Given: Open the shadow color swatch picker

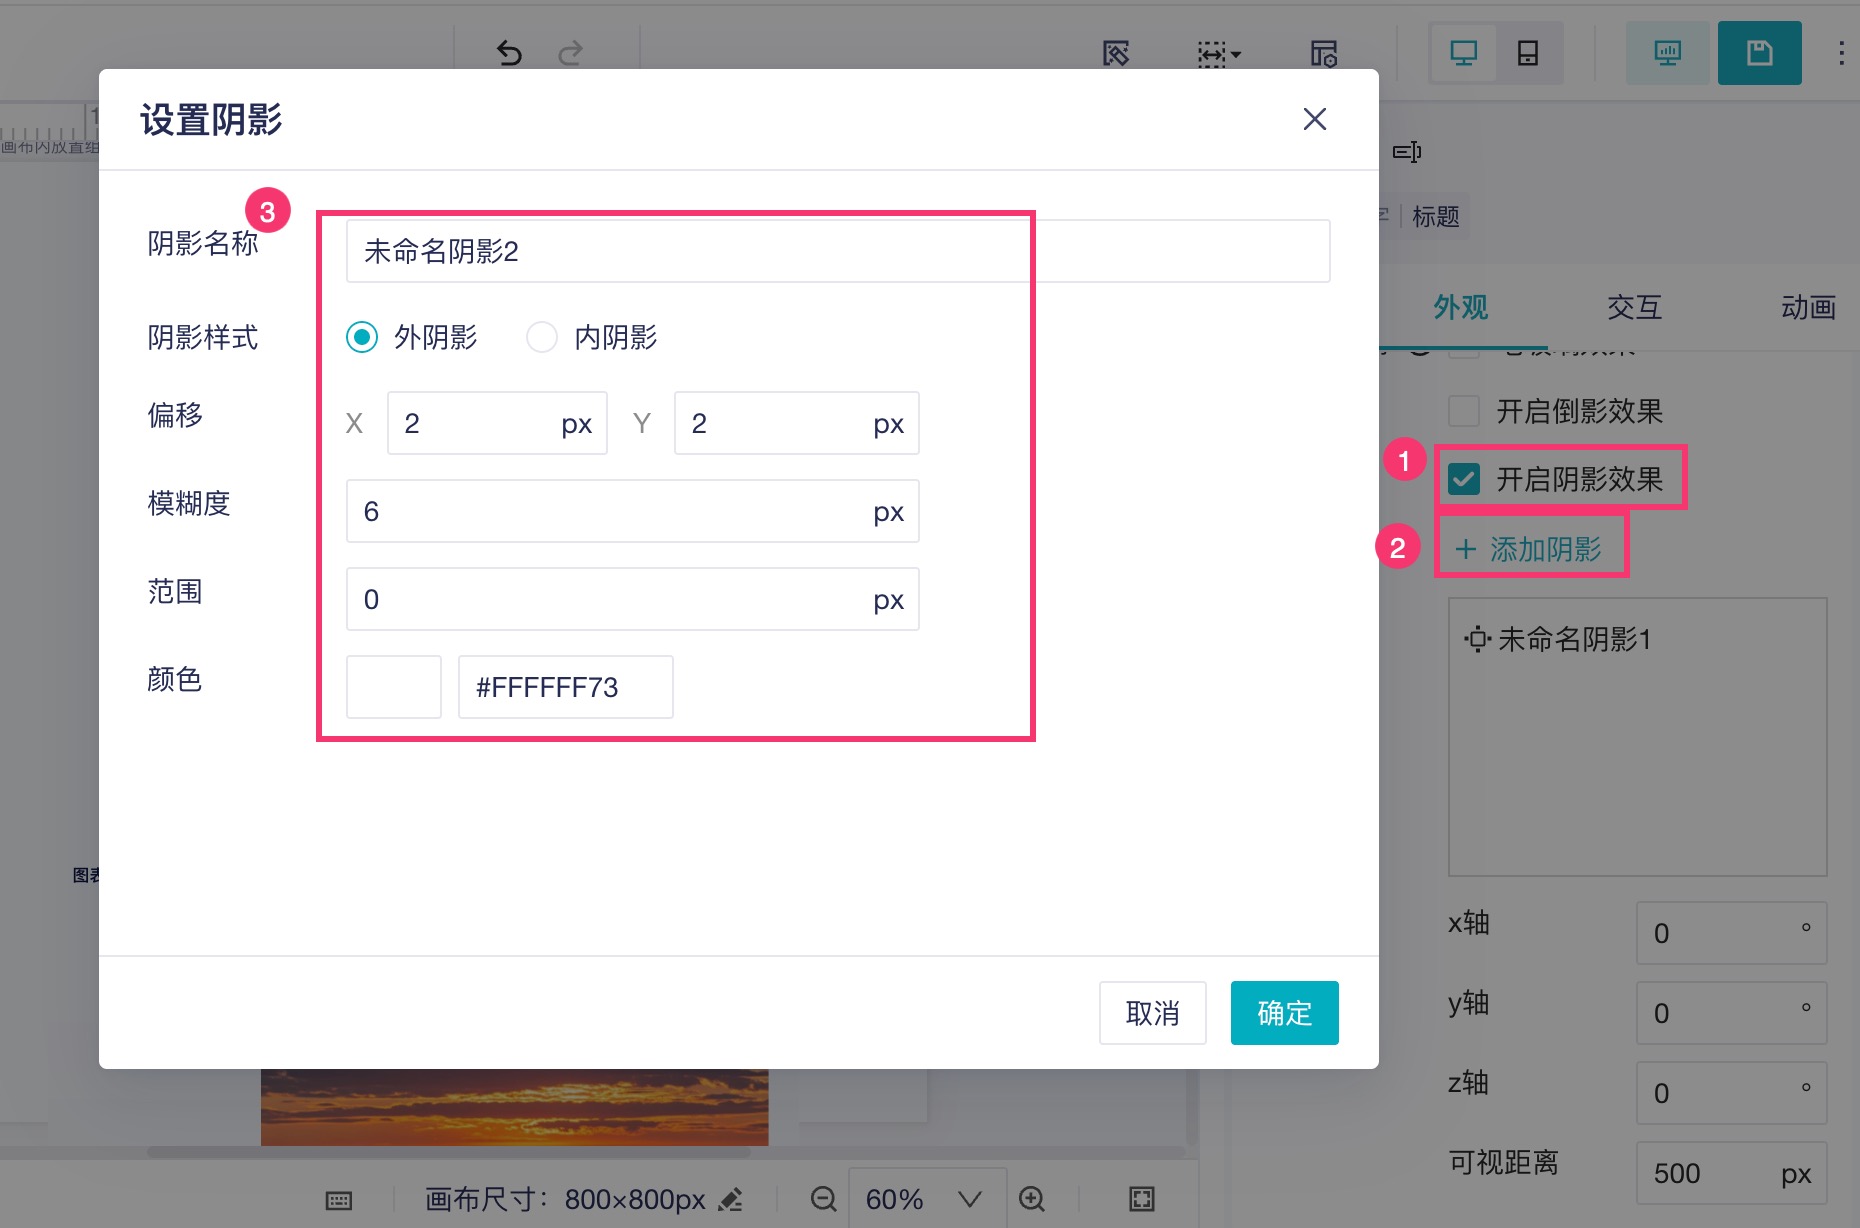Looking at the screenshot, I should 394,687.
